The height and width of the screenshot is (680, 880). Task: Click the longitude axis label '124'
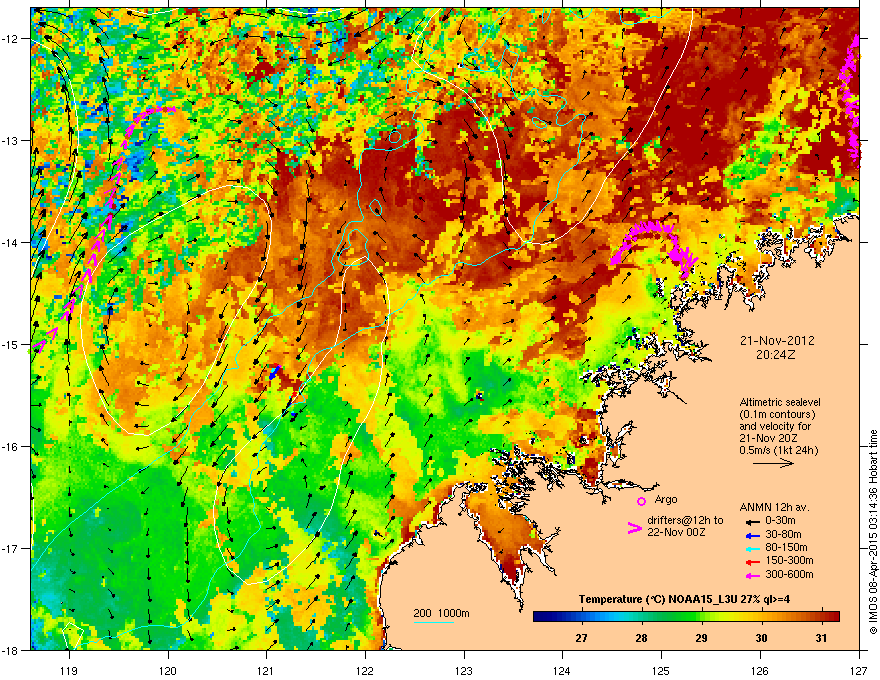click(x=562, y=670)
